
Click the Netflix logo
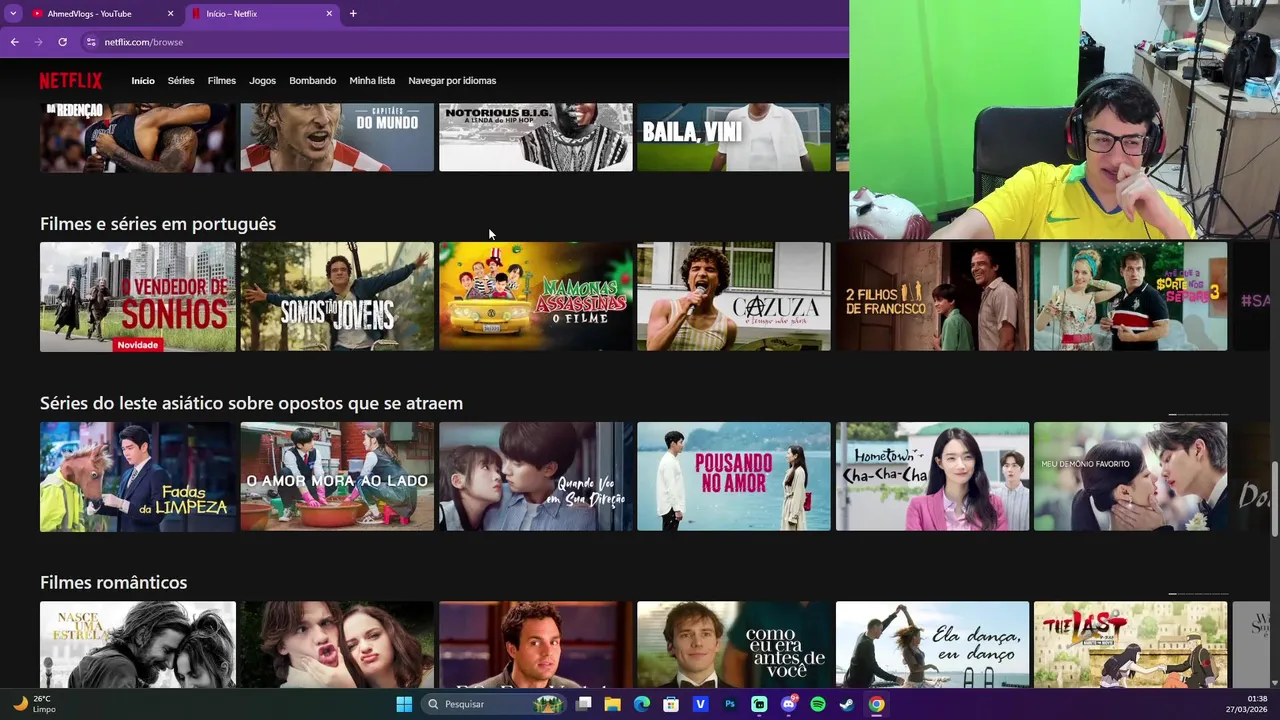[70, 81]
